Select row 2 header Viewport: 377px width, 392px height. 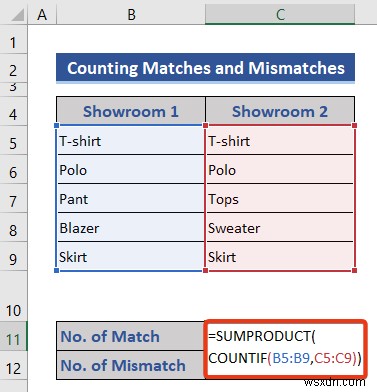coord(13,68)
